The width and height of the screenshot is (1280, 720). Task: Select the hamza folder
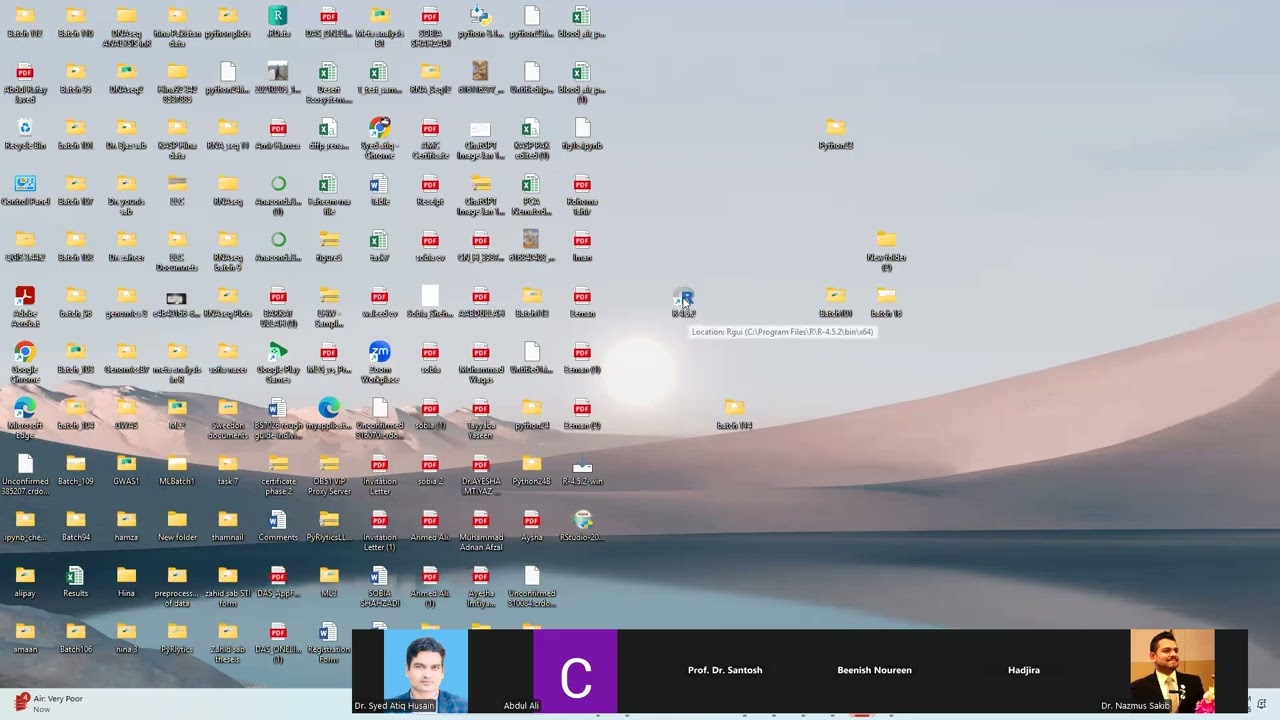click(126, 526)
